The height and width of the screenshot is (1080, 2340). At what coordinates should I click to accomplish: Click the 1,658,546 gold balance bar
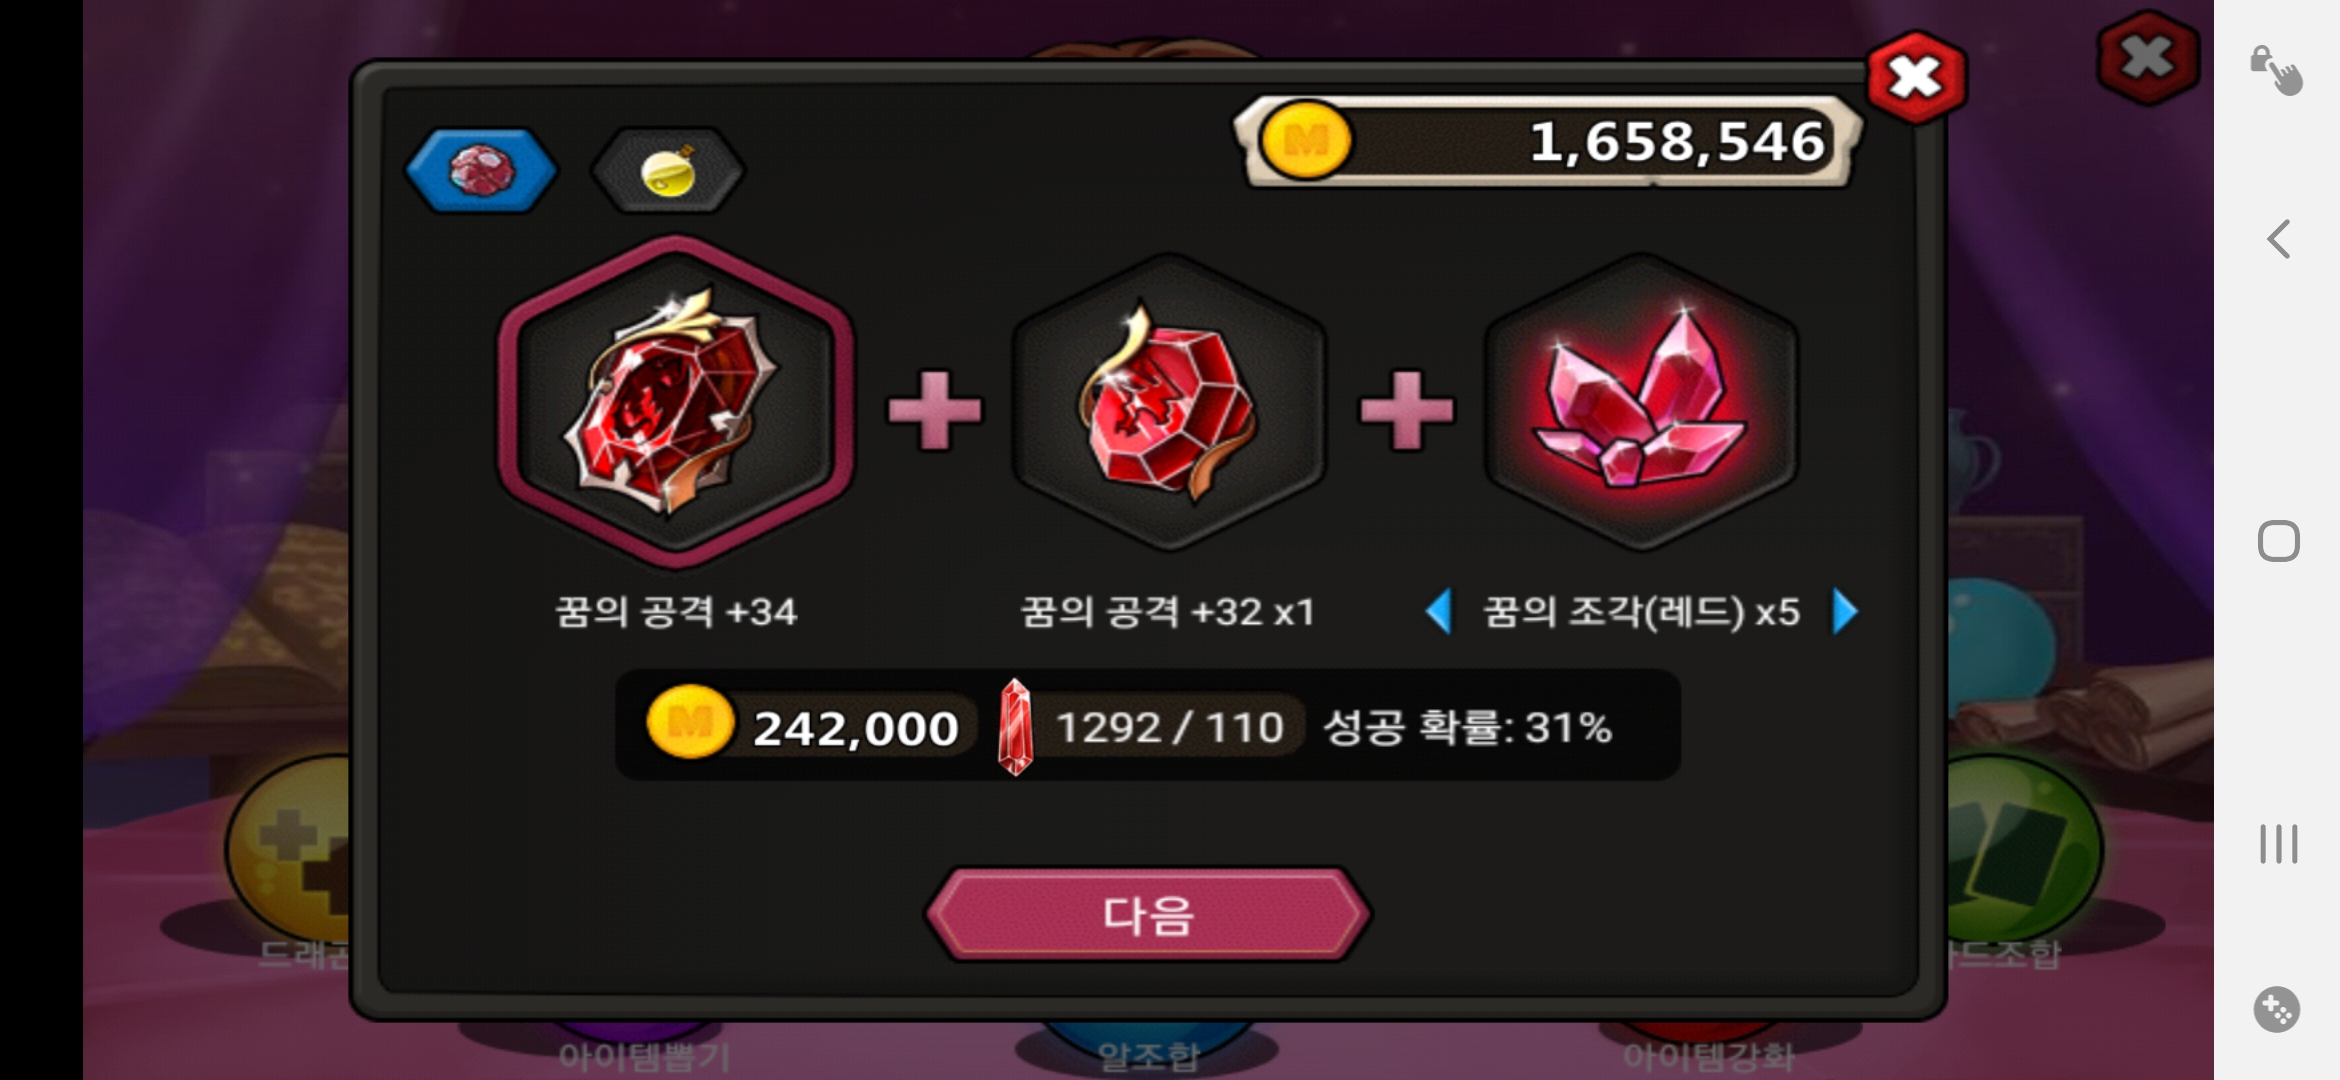pyautogui.click(x=1547, y=141)
